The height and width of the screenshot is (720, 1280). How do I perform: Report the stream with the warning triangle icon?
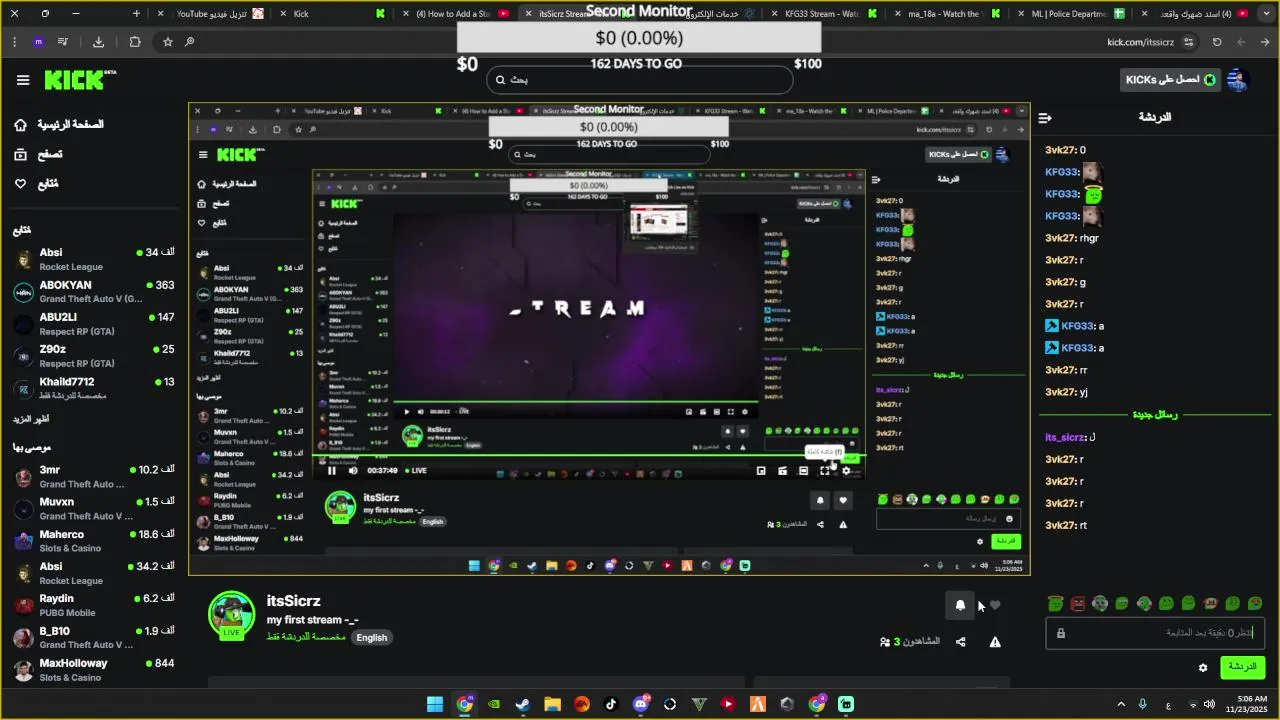(x=995, y=642)
